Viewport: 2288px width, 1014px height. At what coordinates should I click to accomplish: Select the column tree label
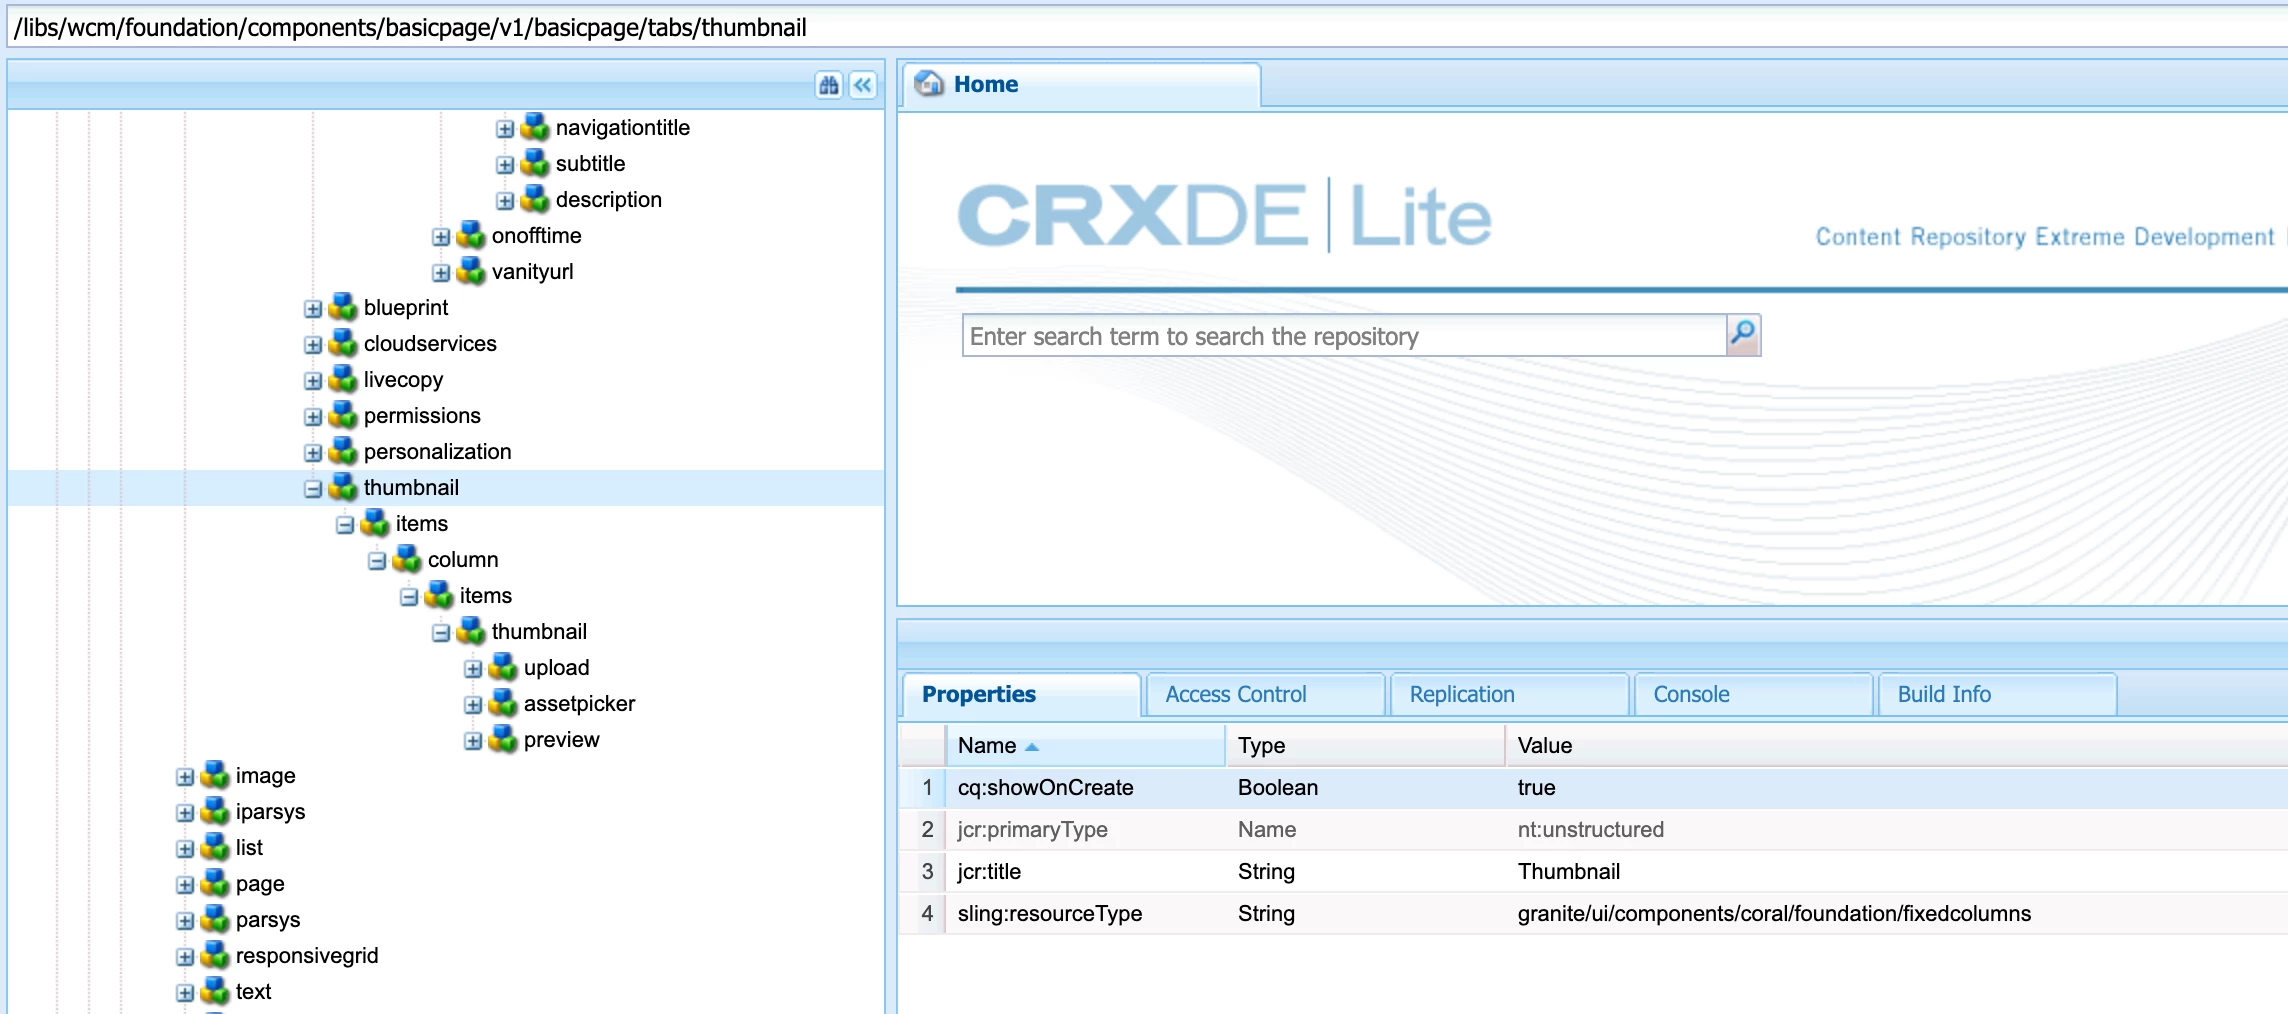[463, 559]
